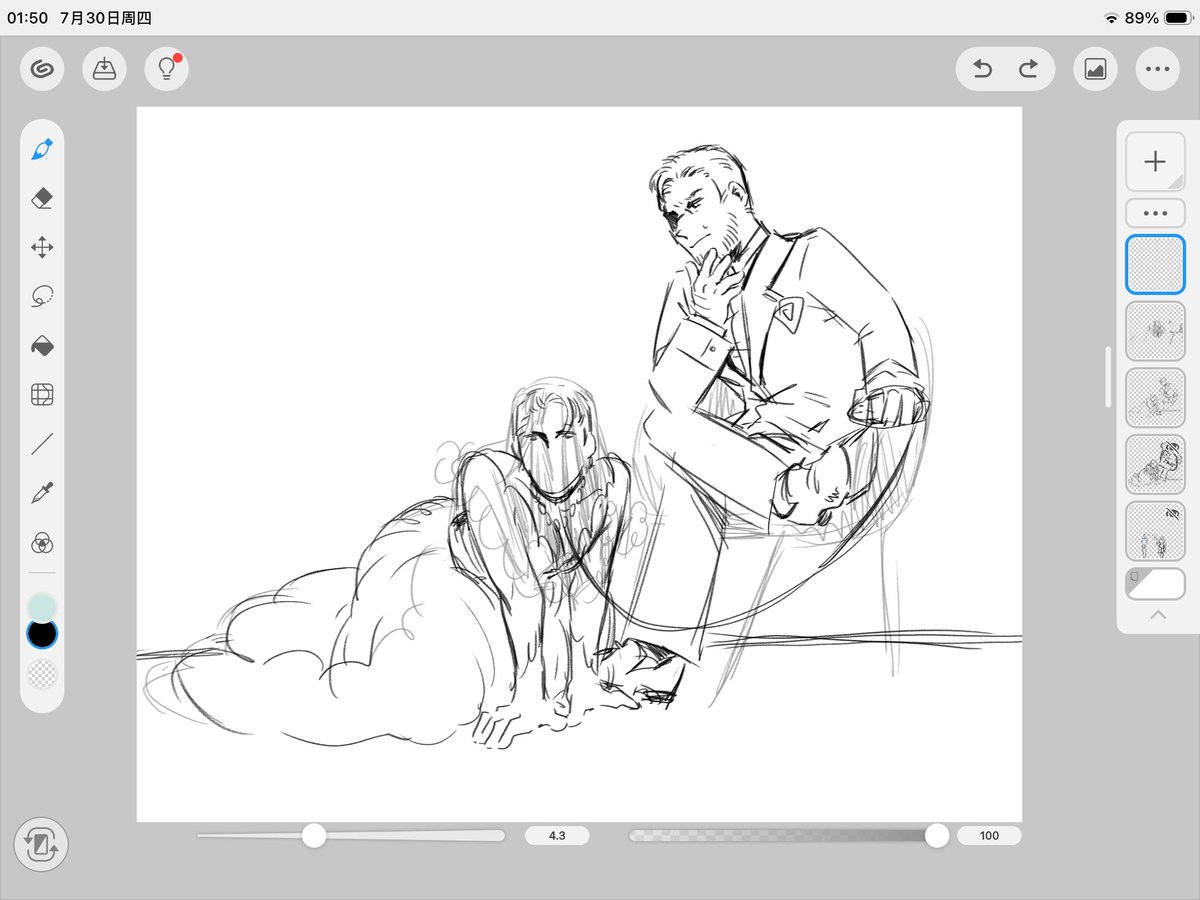This screenshot has height=900, width=1200.
Task: Open the three-dot more options menu at top right
Action: click(1157, 69)
